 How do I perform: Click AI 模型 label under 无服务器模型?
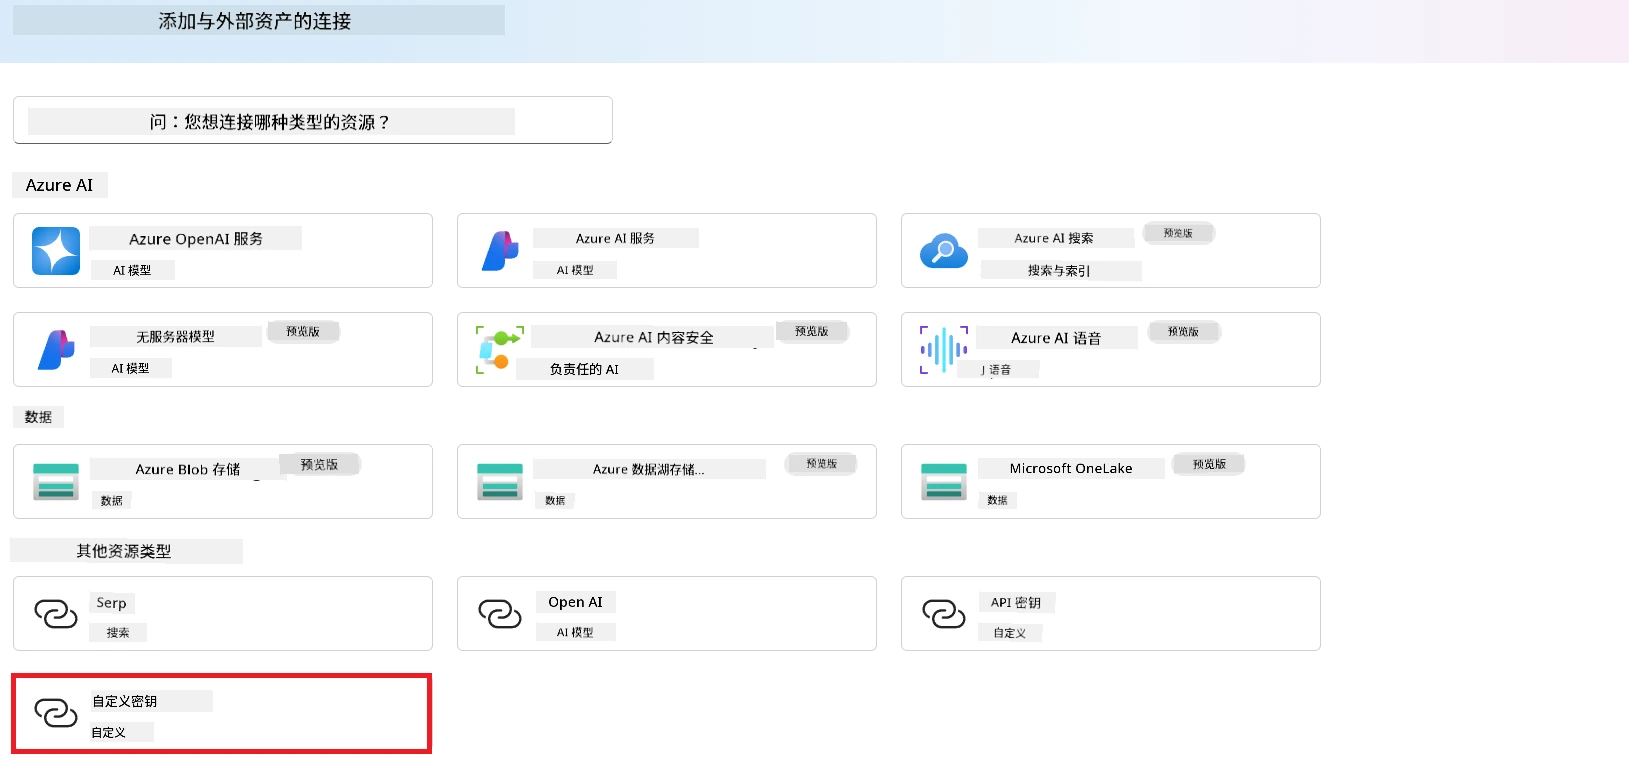click(130, 368)
